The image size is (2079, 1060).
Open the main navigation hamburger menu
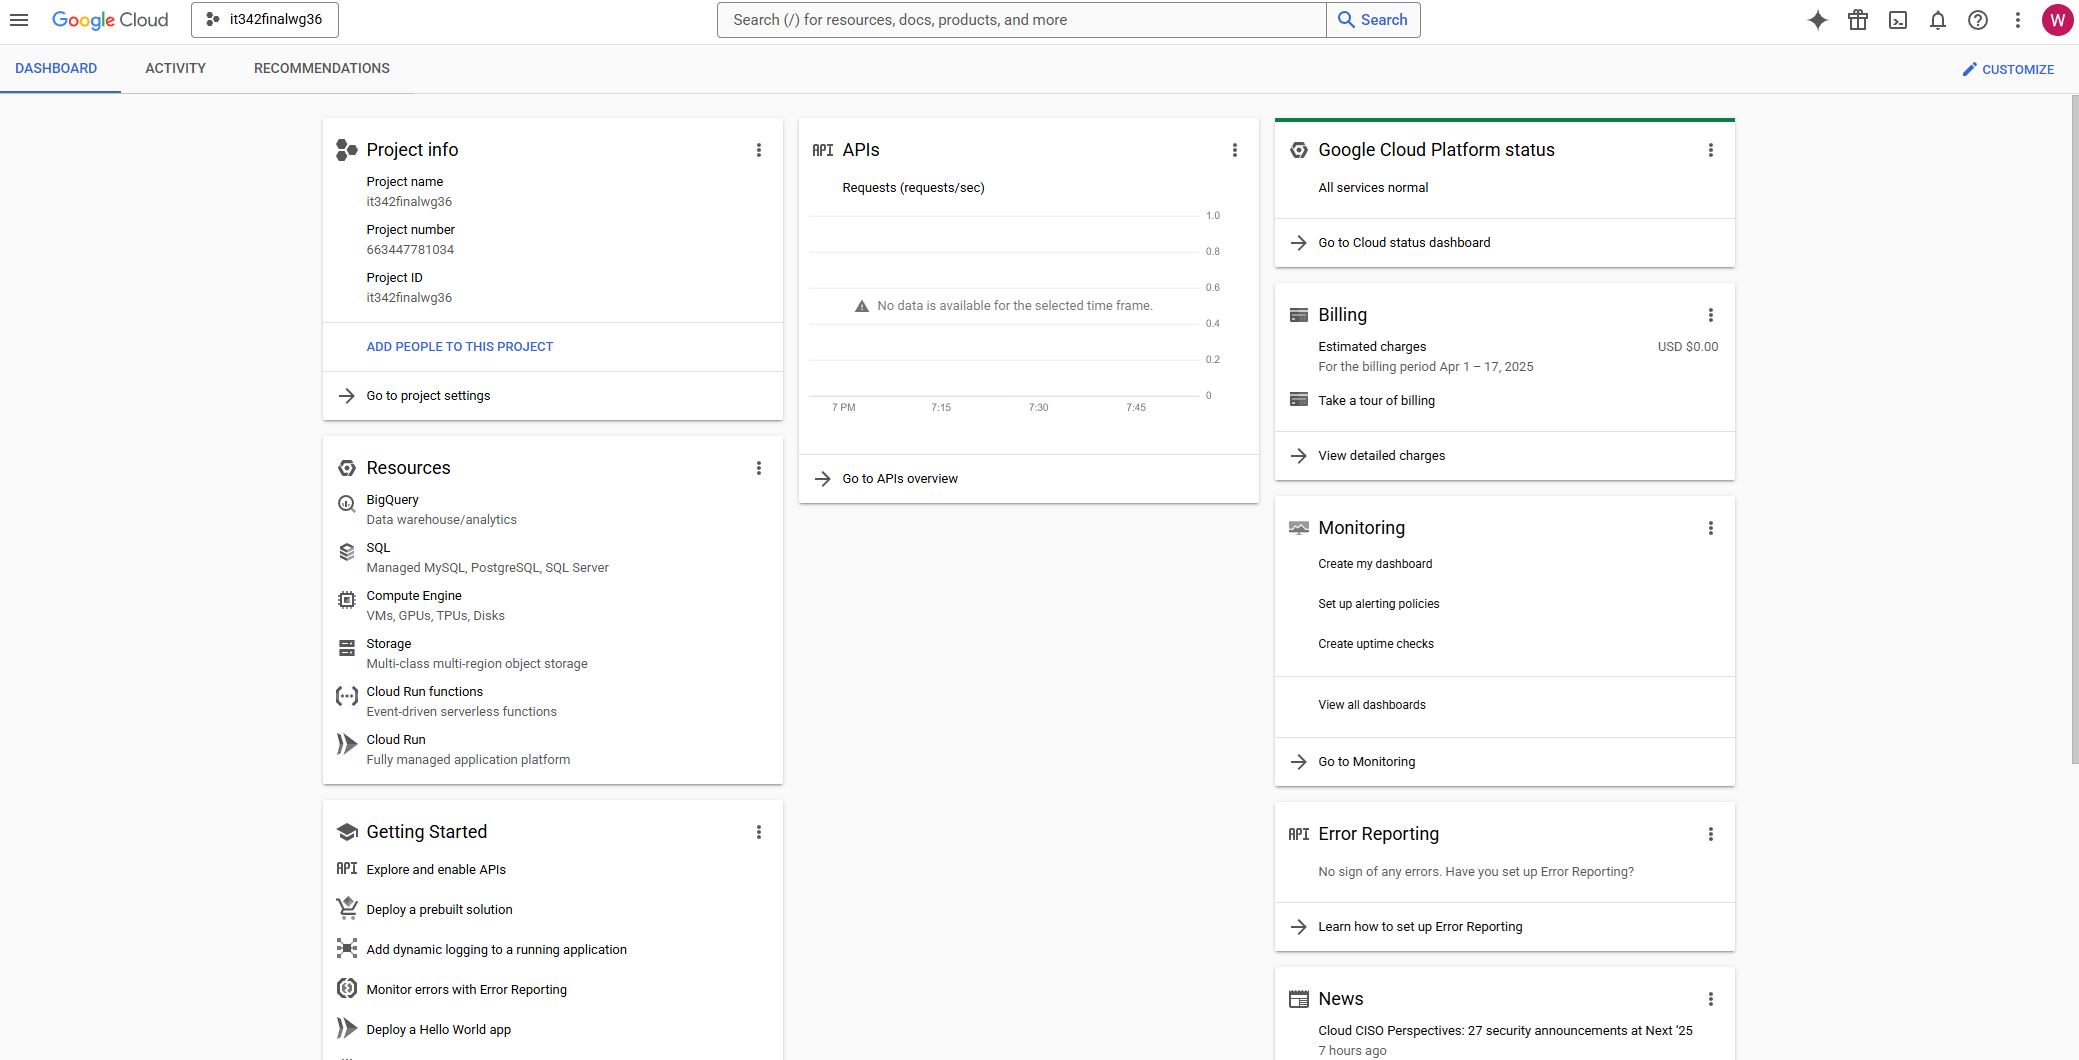(19, 20)
